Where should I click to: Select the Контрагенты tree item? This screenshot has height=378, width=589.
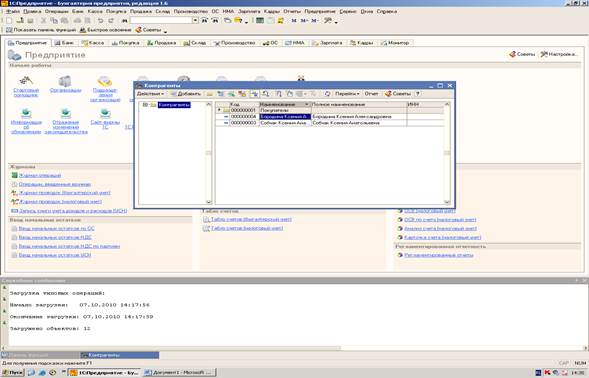coord(174,105)
